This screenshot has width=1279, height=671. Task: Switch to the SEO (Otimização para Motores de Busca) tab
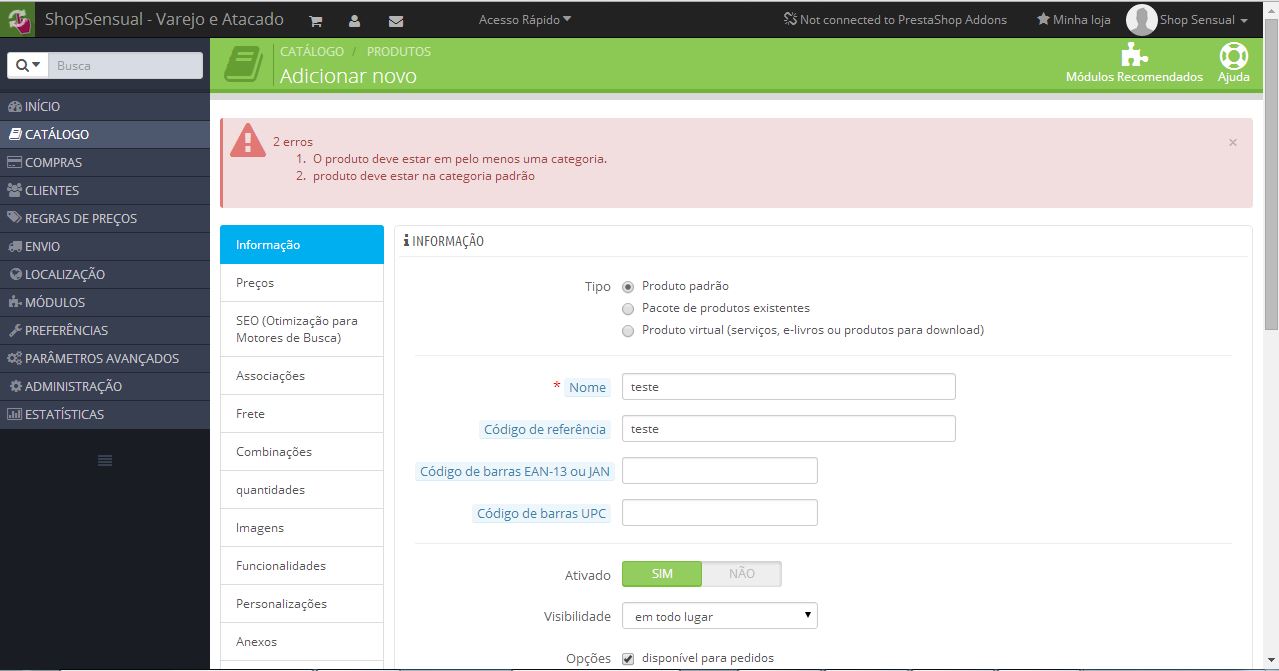[302, 330]
